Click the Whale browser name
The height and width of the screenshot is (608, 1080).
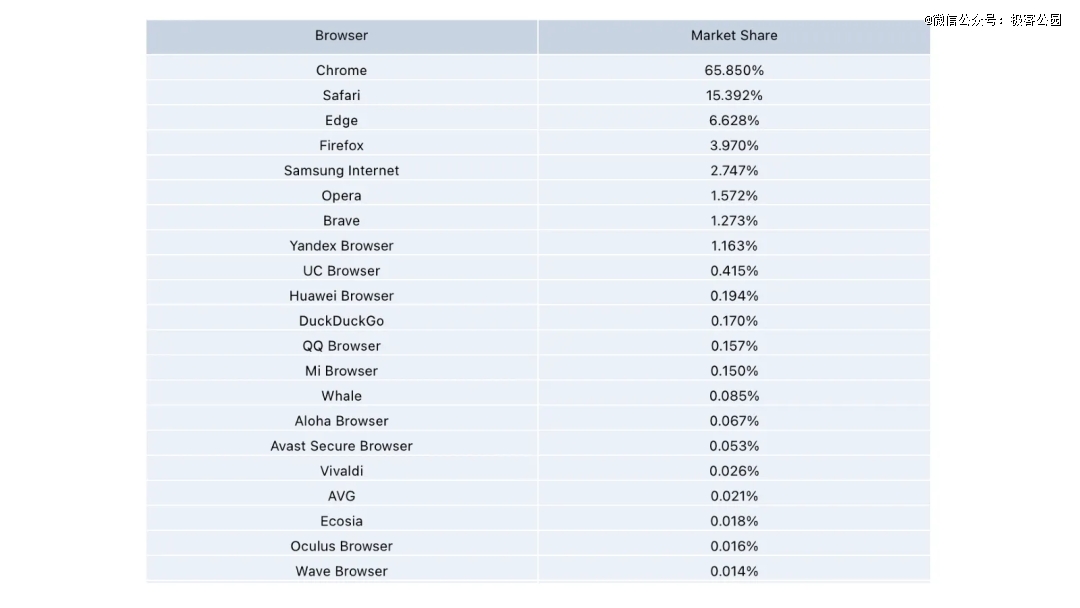341,395
